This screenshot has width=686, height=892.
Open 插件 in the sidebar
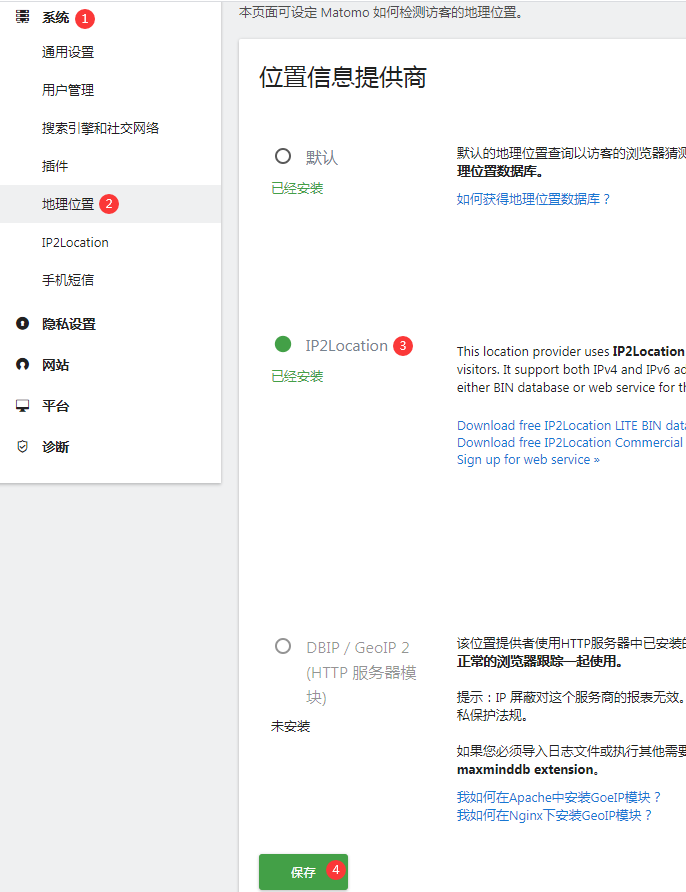pos(55,166)
